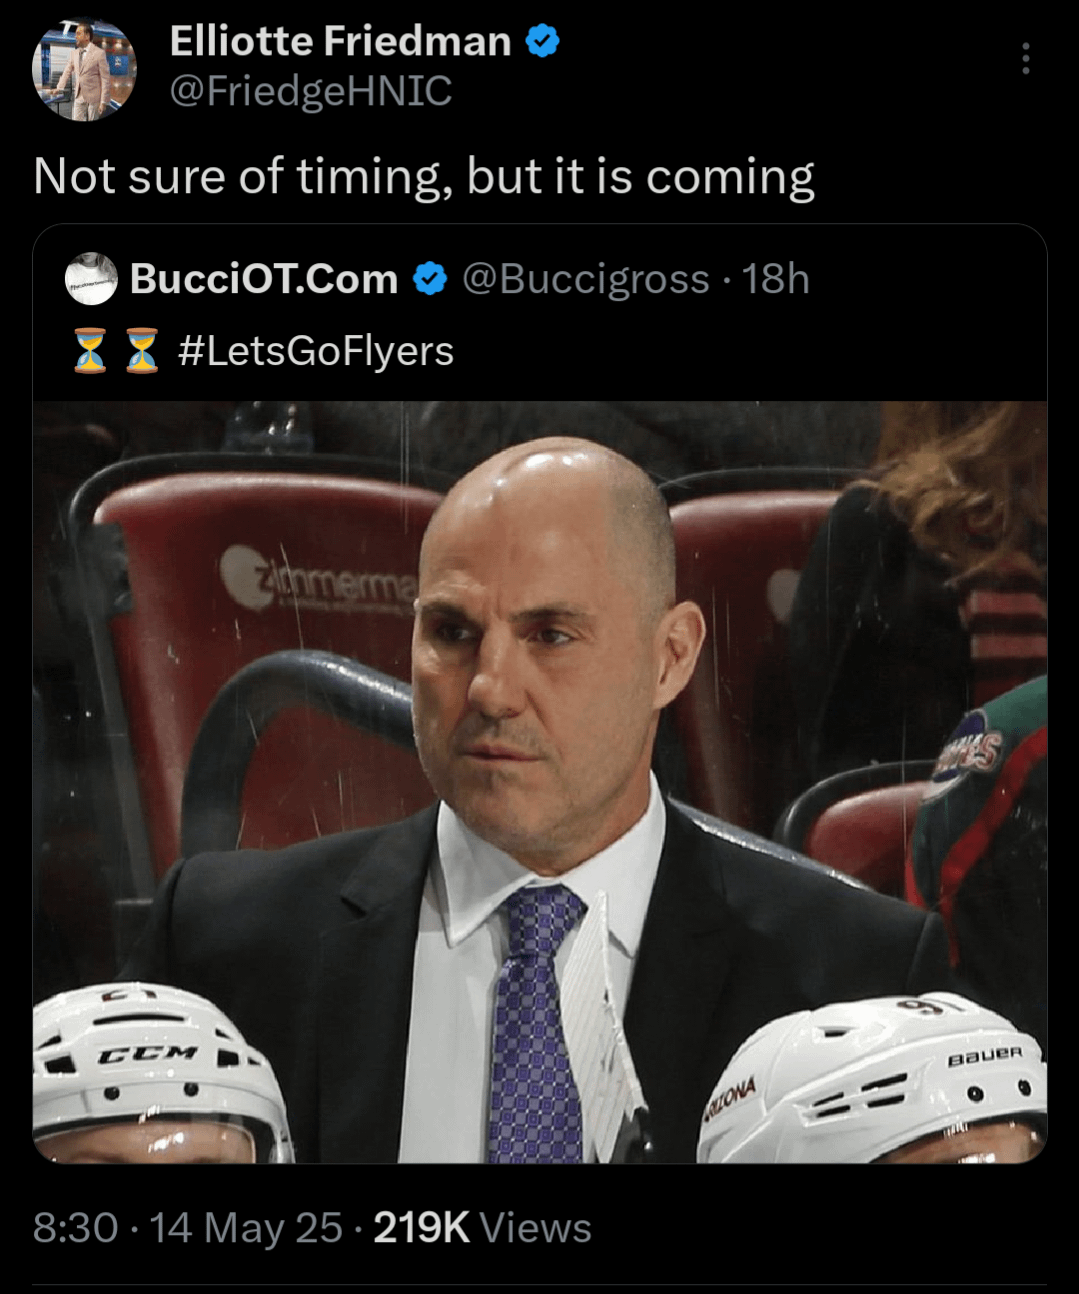Open the BucciOT.Com account name
The image size is (1079, 1294).
click(264, 279)
